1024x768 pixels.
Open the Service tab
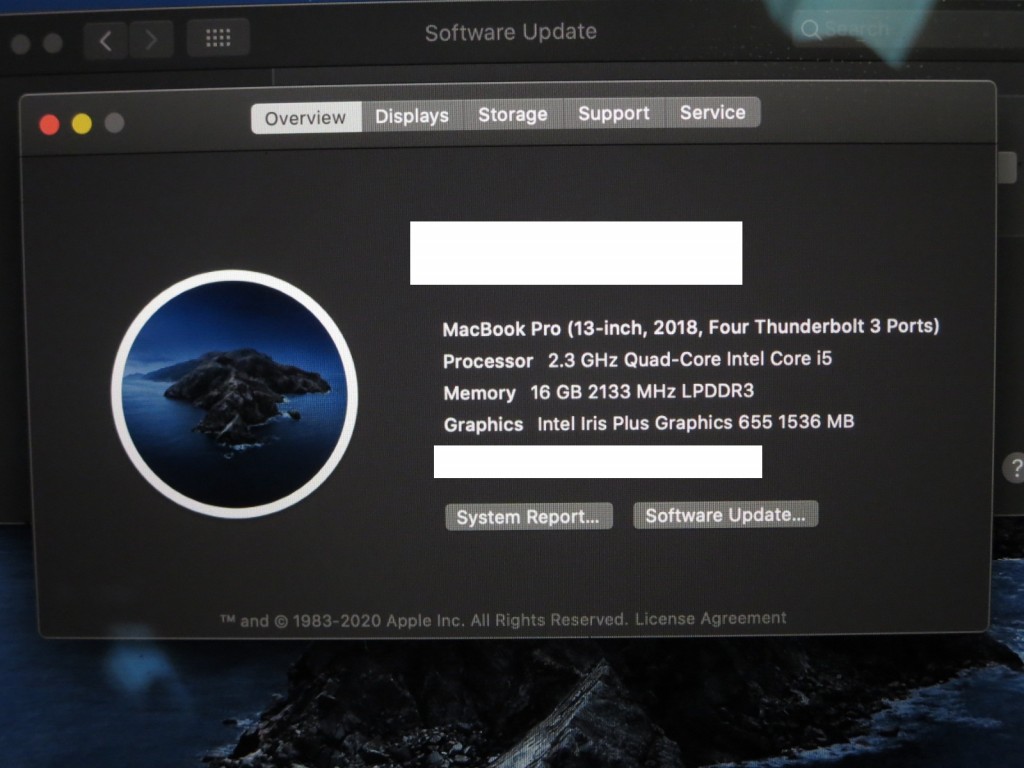[x=712, y=112]
